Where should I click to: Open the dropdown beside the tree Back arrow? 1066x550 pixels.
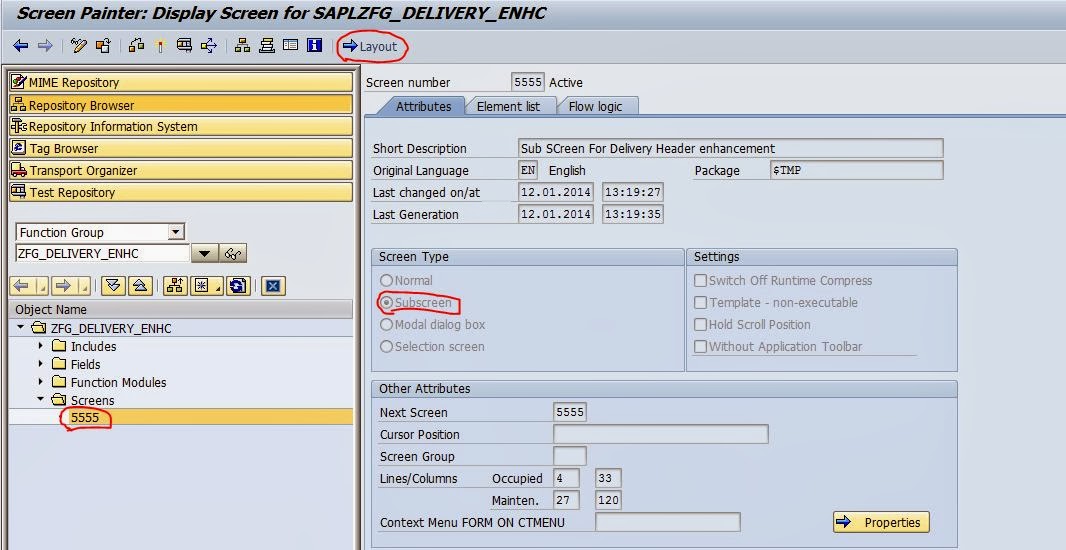click(41, 286)
